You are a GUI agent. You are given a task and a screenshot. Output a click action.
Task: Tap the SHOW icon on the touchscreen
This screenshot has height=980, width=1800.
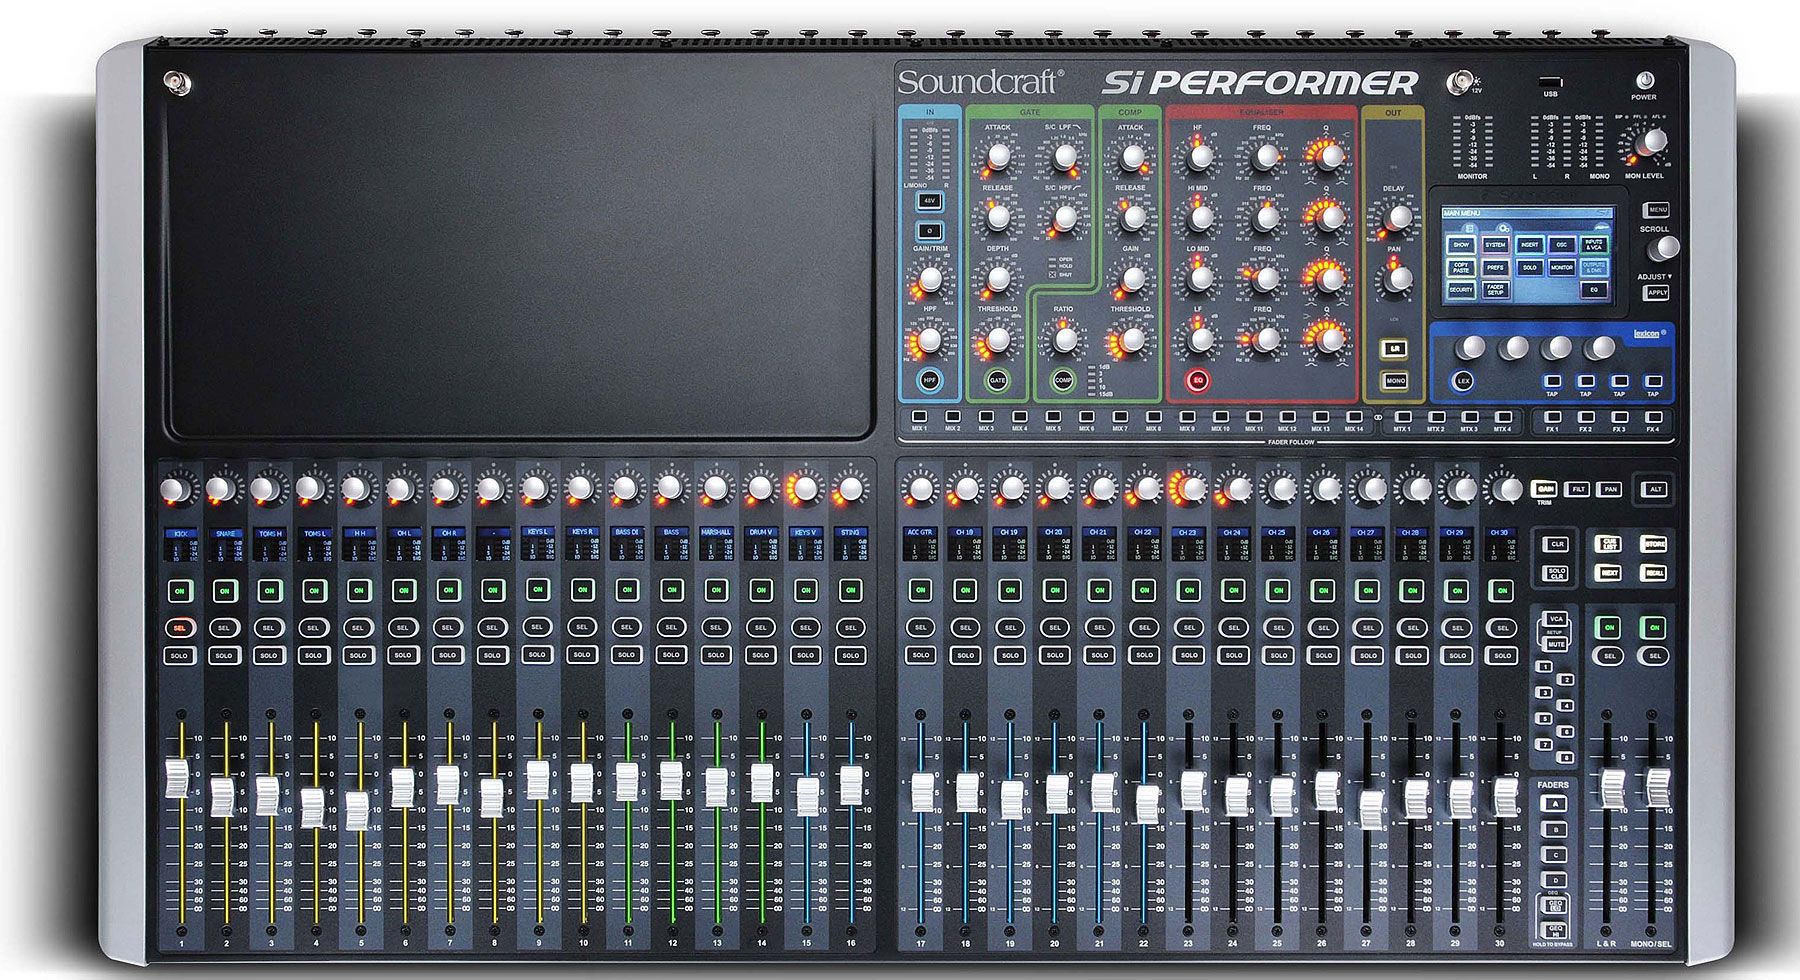pyautogui.click(x=1461, y=244)
